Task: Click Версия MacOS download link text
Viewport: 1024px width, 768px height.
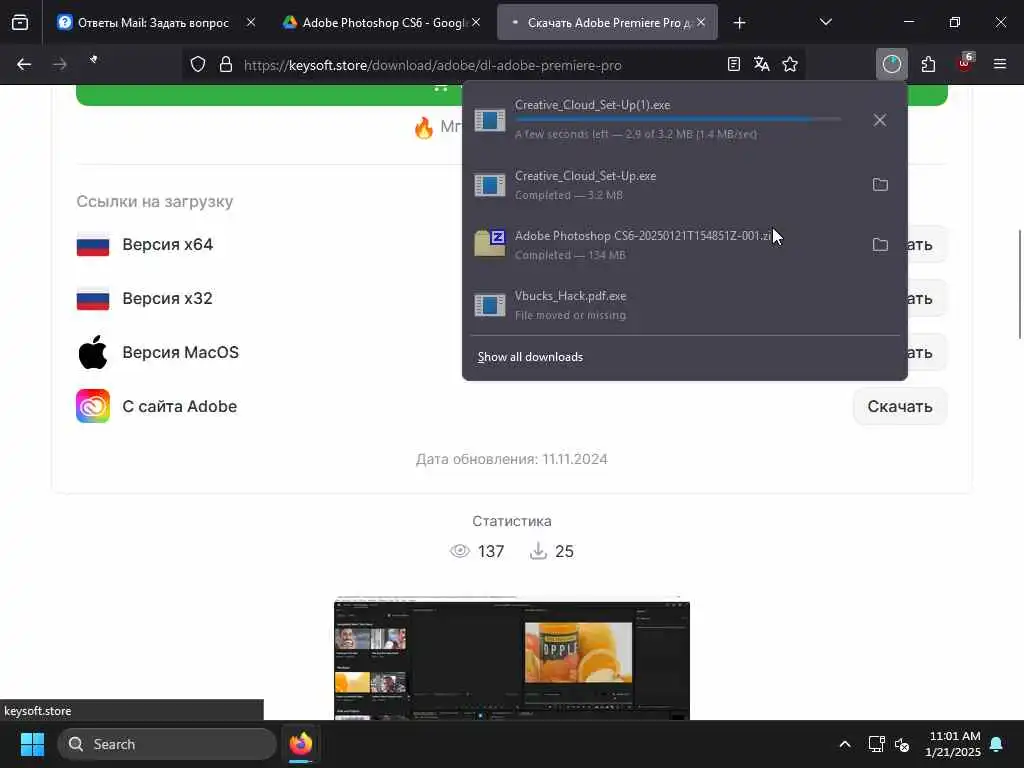Action: coord(181,353)
